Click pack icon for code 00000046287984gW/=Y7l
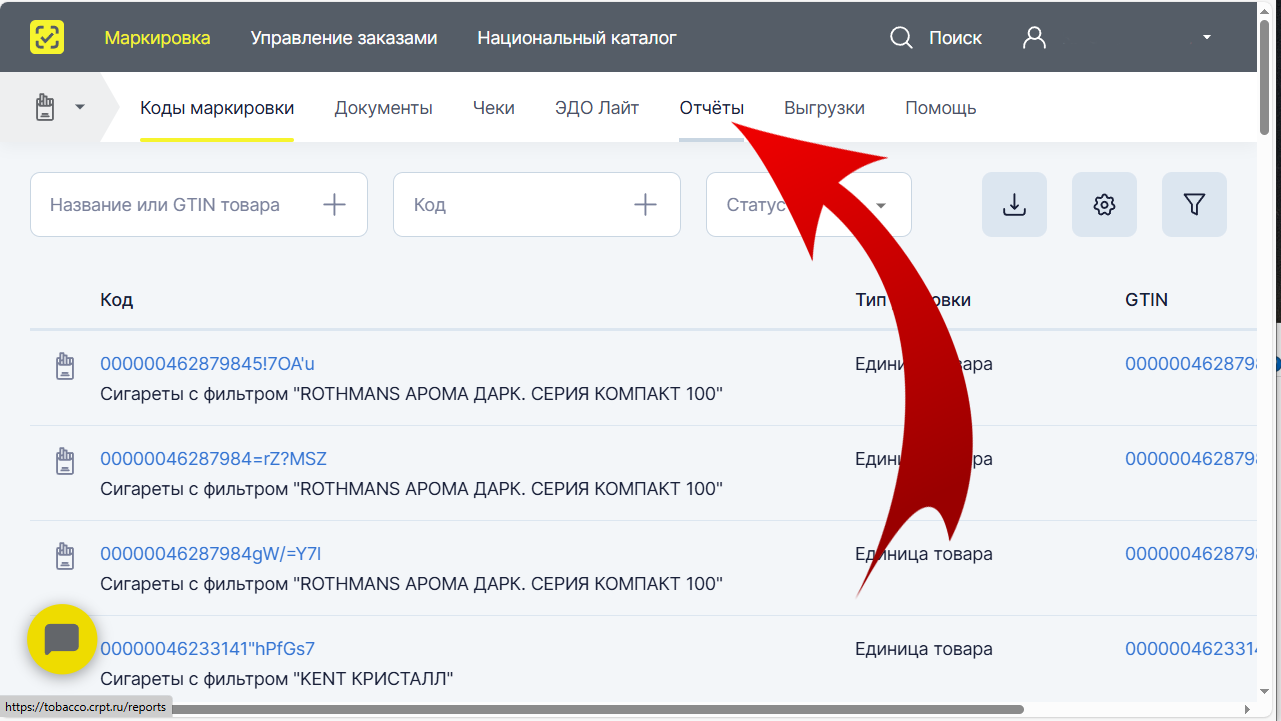 (64, 556)
